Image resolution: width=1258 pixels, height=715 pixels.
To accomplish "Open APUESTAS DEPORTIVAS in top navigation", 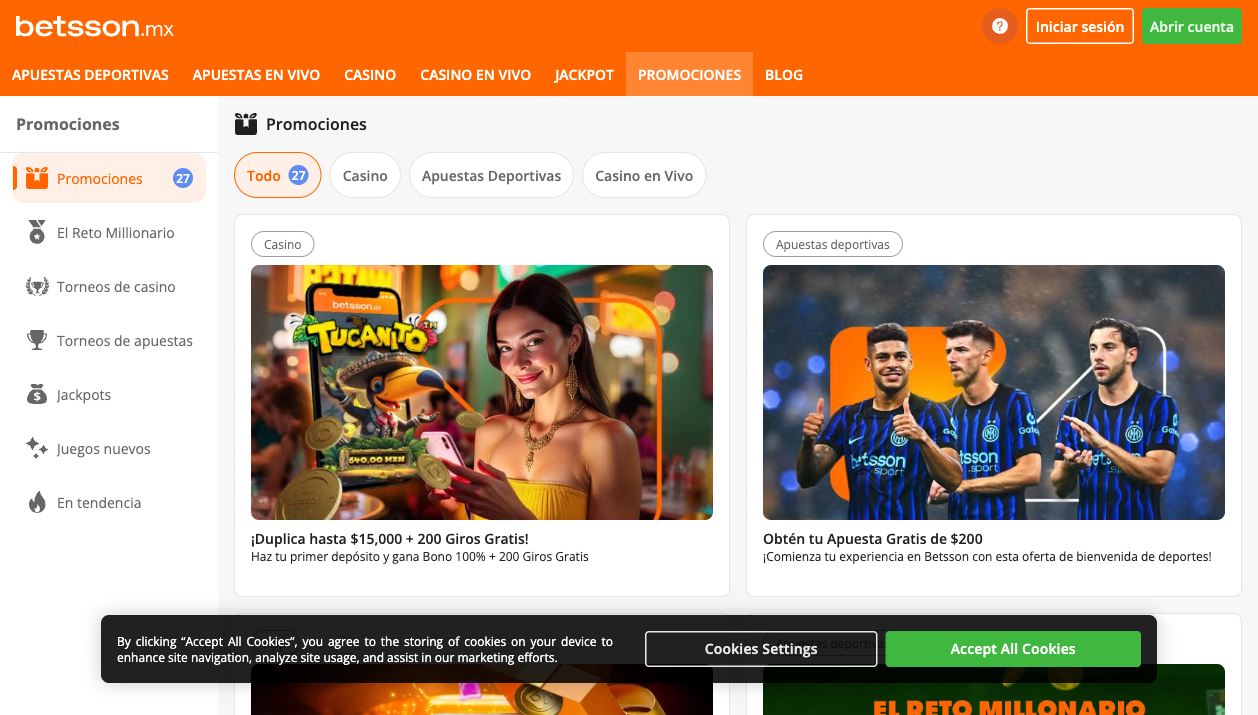I will [x=90, y=75].
